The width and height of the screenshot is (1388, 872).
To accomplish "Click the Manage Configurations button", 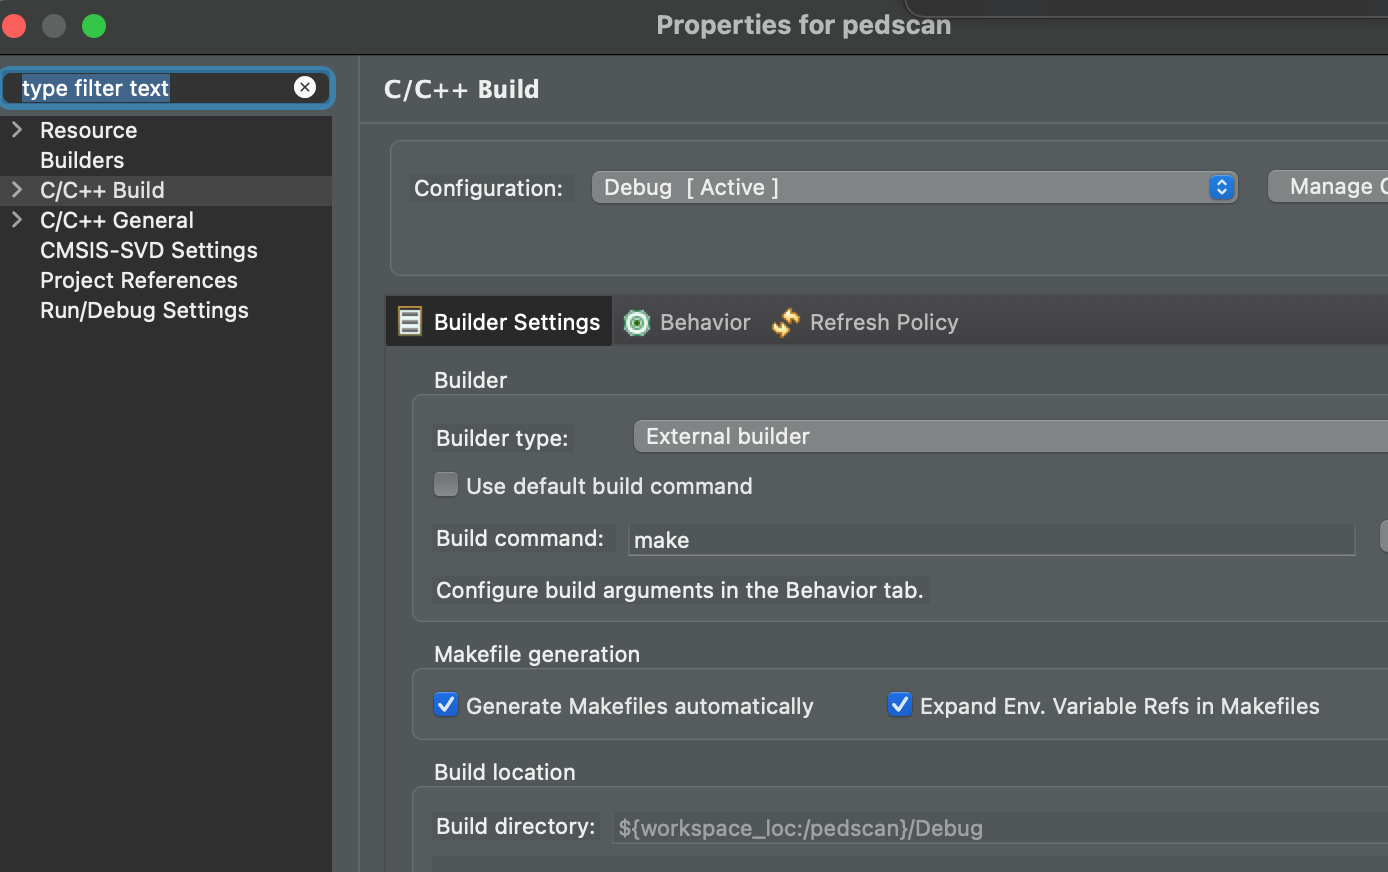I will [x=1328, y=186].
